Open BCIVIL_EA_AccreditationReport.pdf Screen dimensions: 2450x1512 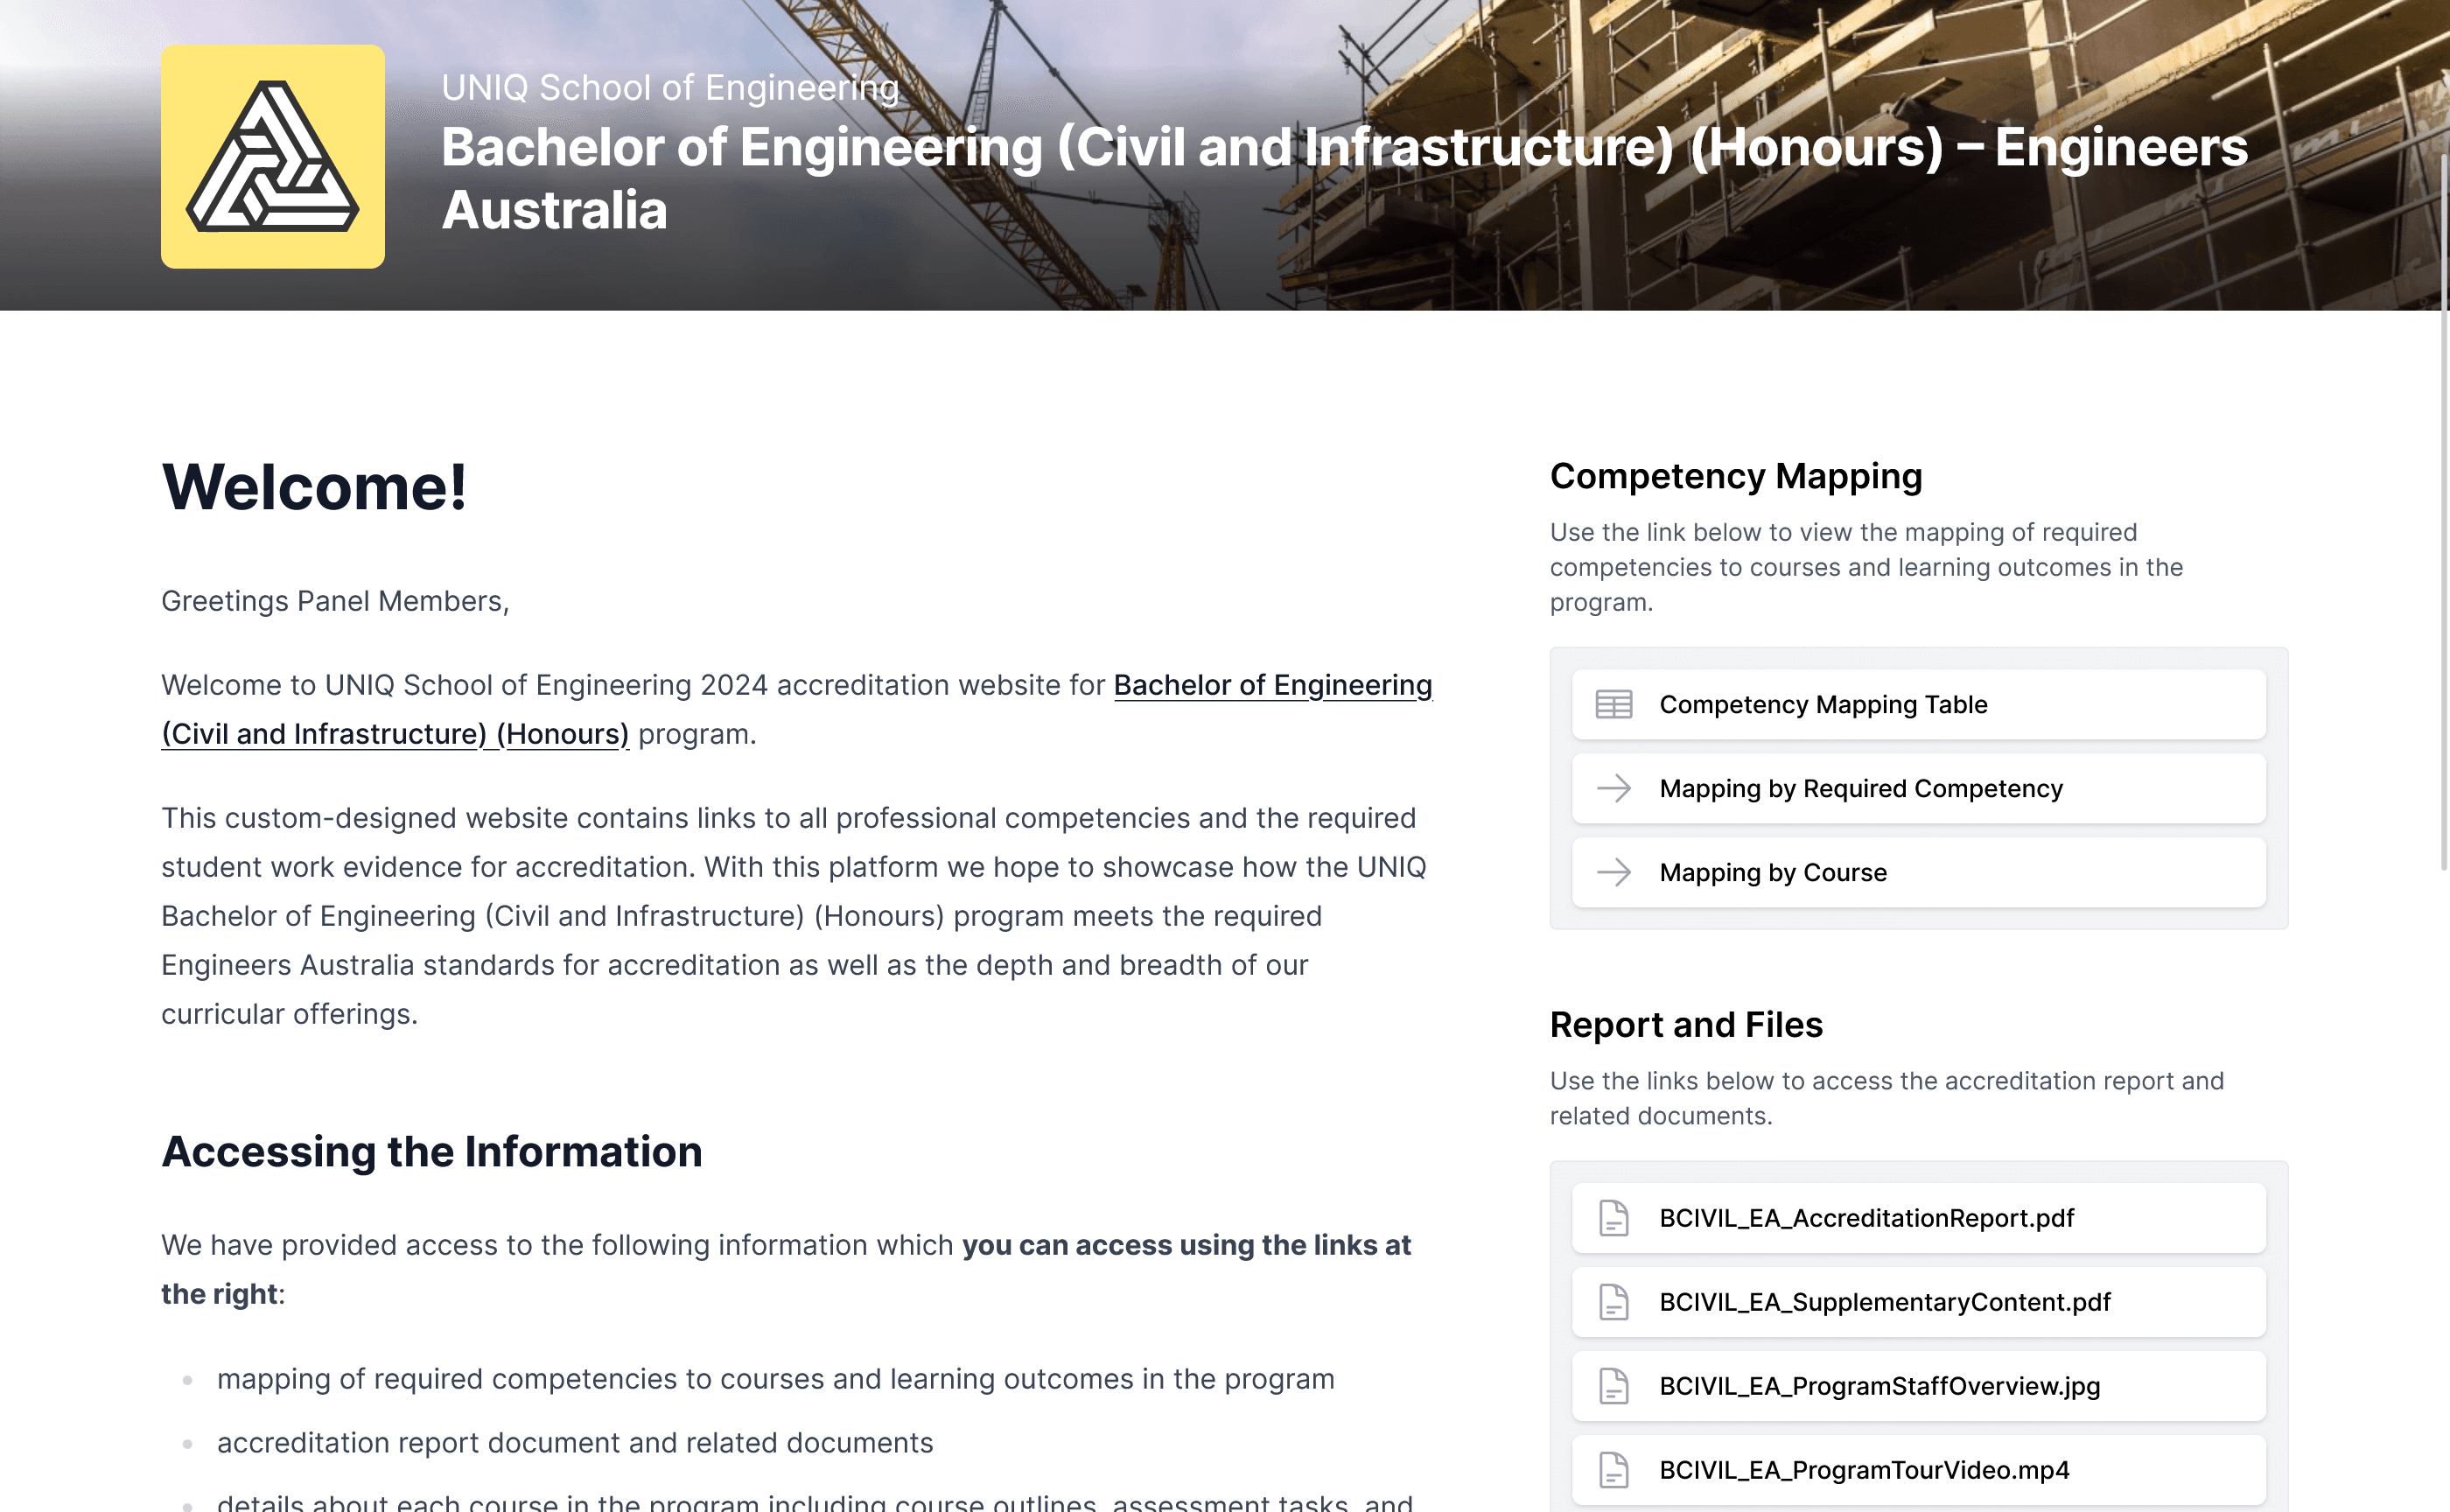tap(1866, 1218)
